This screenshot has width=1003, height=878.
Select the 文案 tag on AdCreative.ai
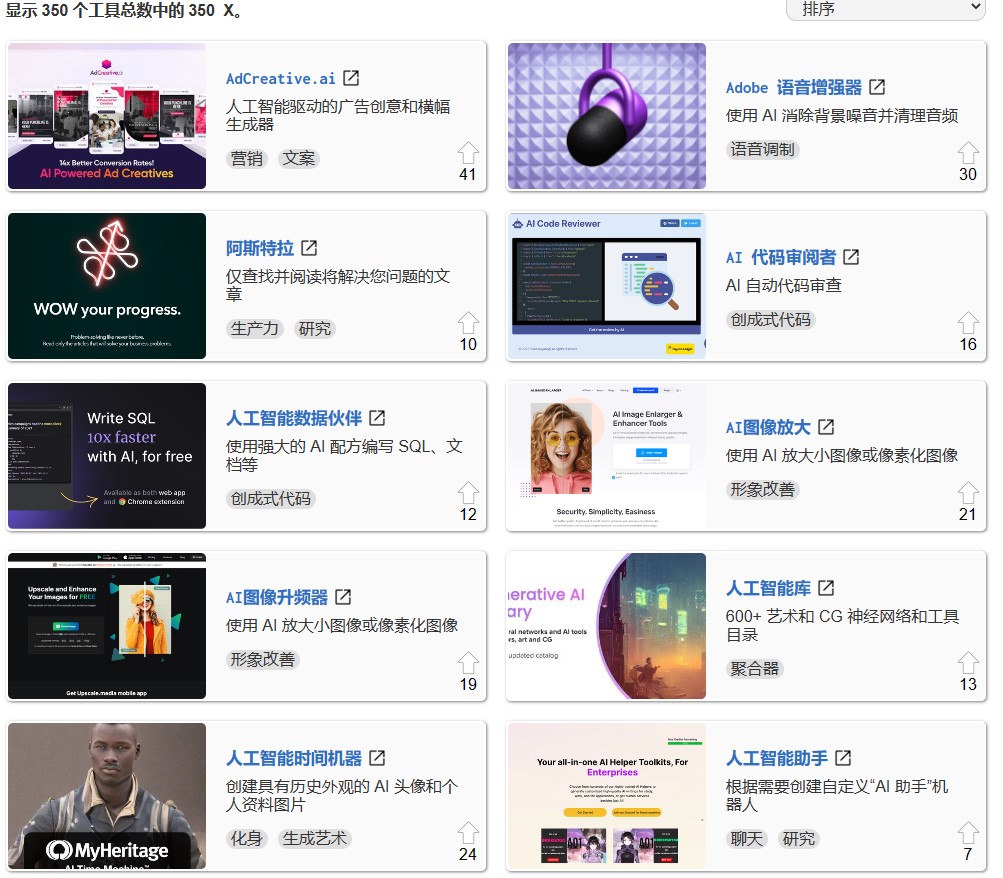(299, 159)
